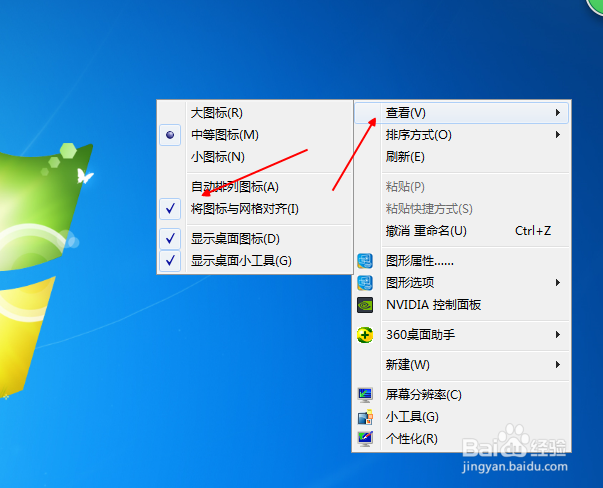Expand the 图形选项 submenu arrow
The width and height of the screenshot is (603, 488).
click(558, 283)
